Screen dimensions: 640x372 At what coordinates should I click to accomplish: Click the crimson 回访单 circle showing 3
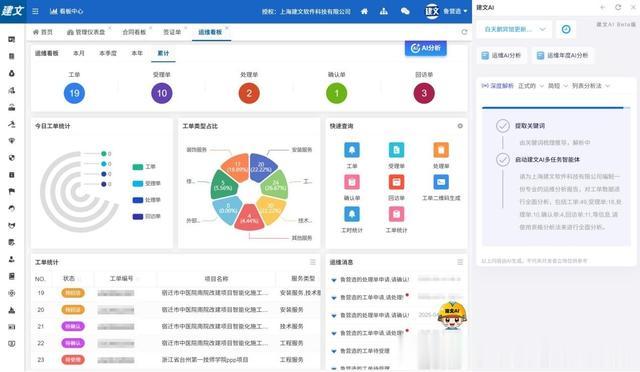coord(424,93)
